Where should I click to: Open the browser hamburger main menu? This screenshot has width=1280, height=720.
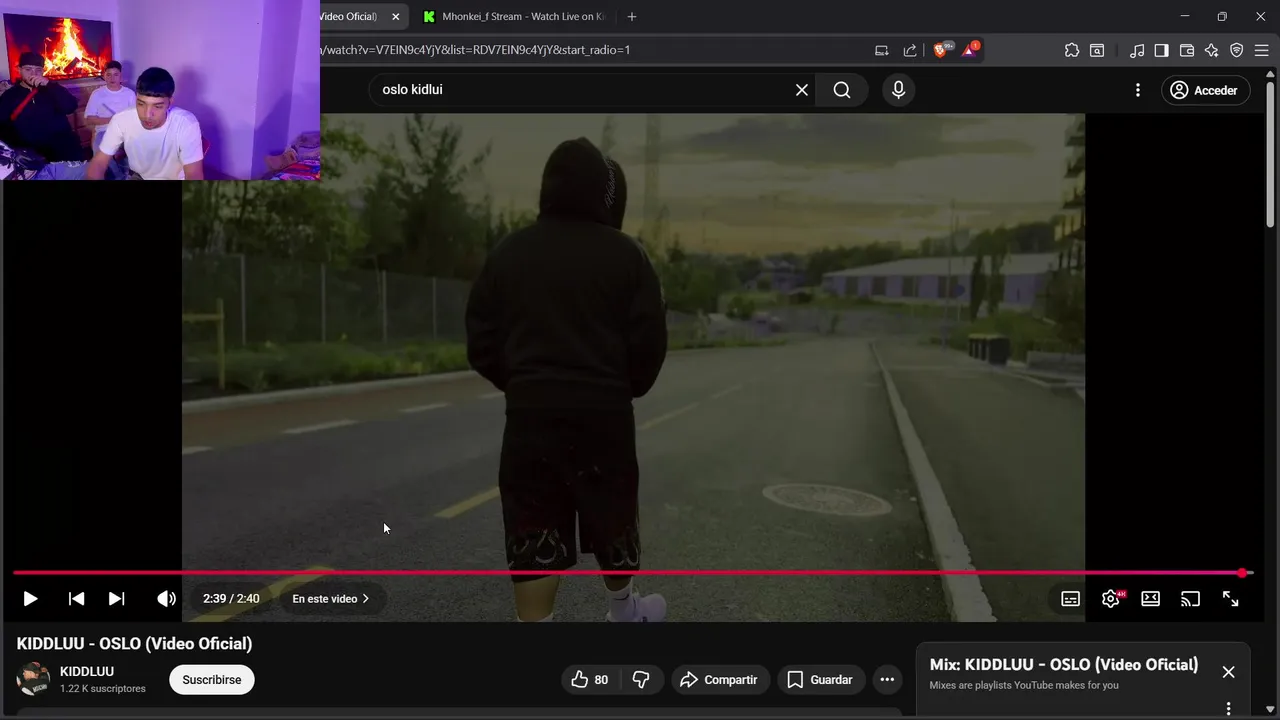pyautogui.click(x=1261, y=50)
